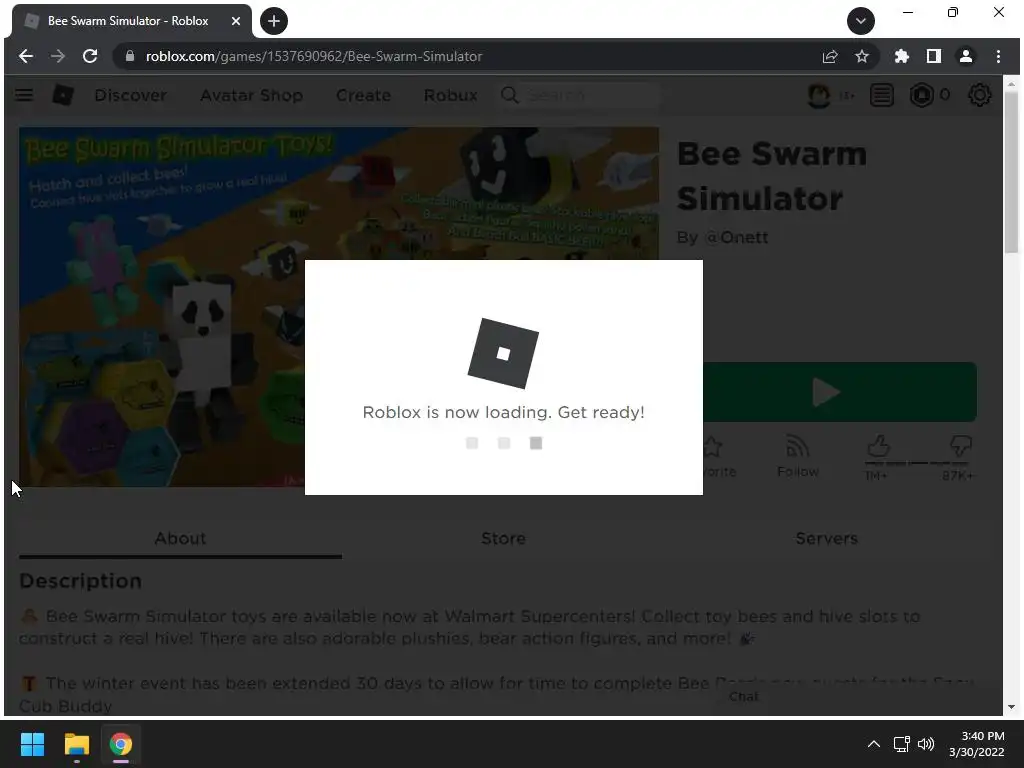1024x768 pixels.
Task: Go back in the browser
Action: [25, 56]
